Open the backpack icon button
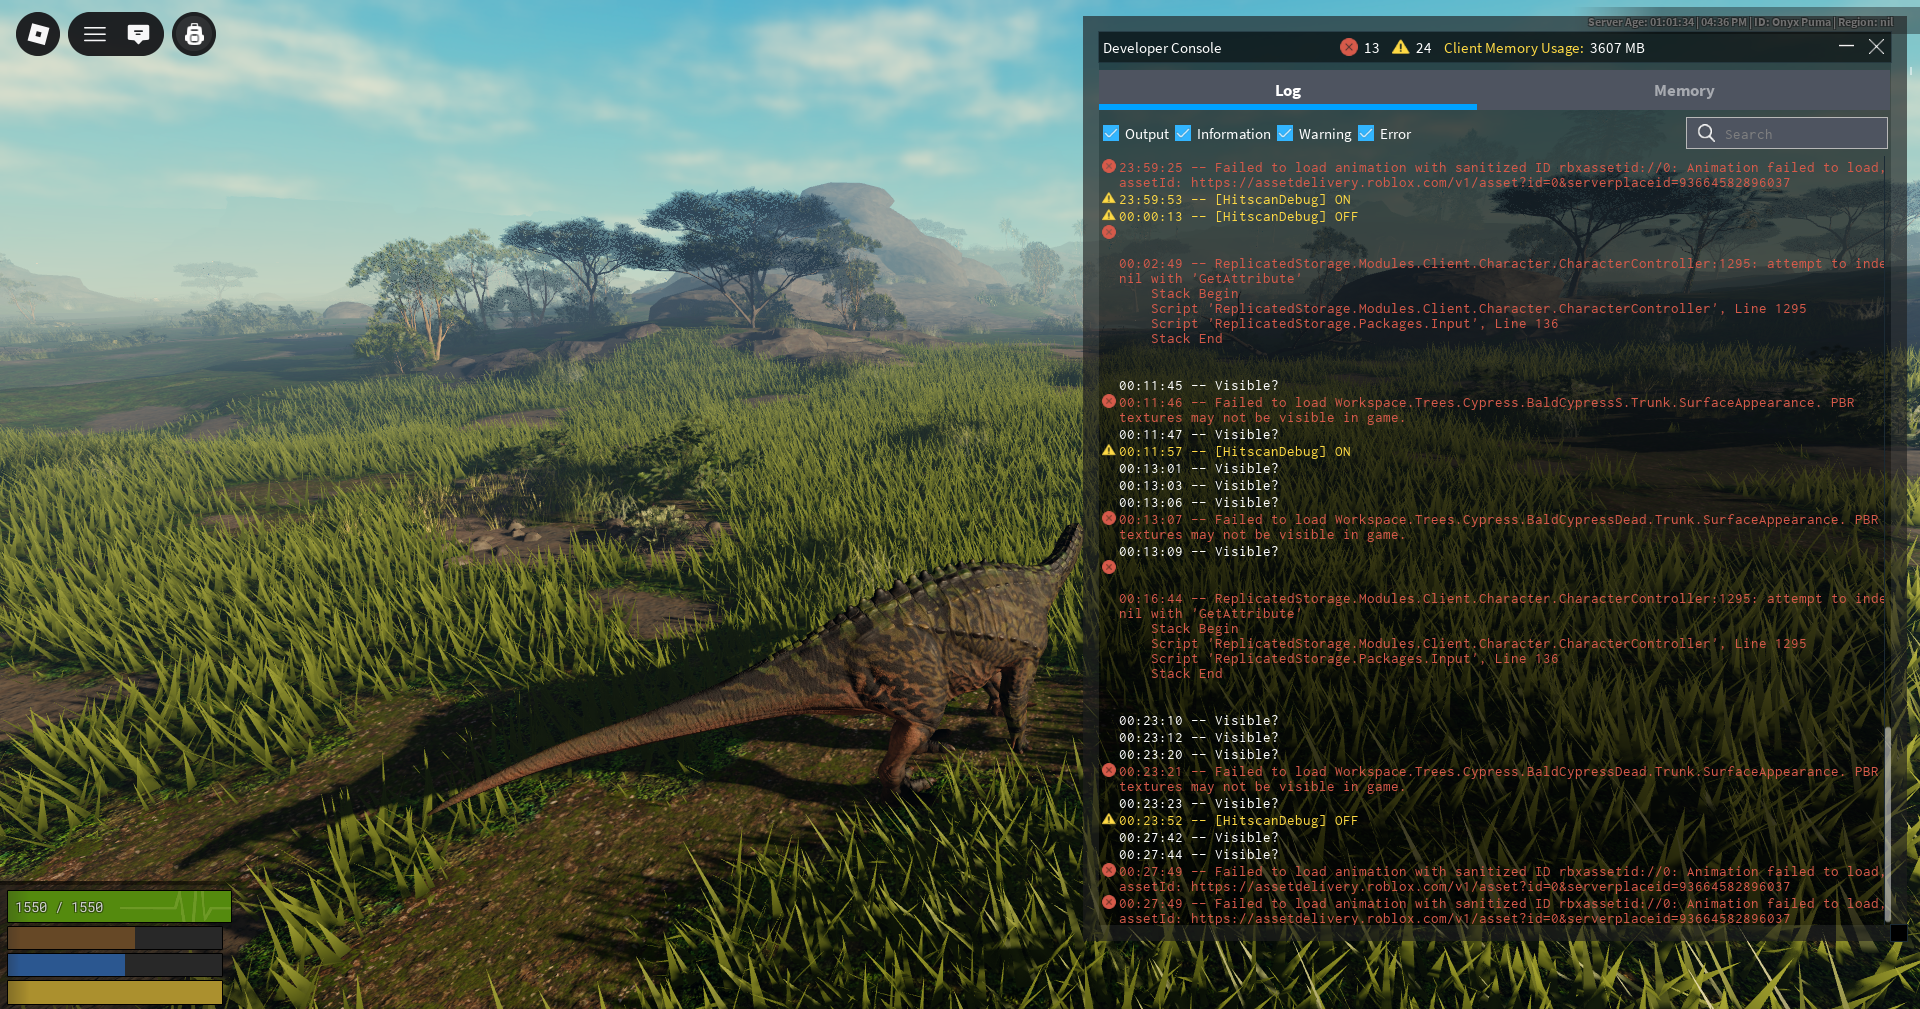The image size is (1920, 1009). tap(194, 34)
